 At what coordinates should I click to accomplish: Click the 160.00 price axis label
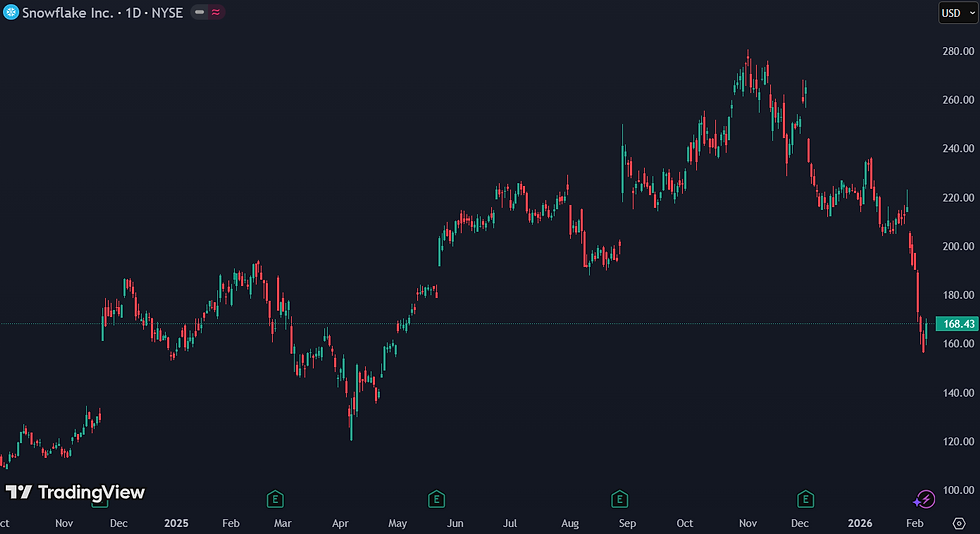[x=958, y=344]
